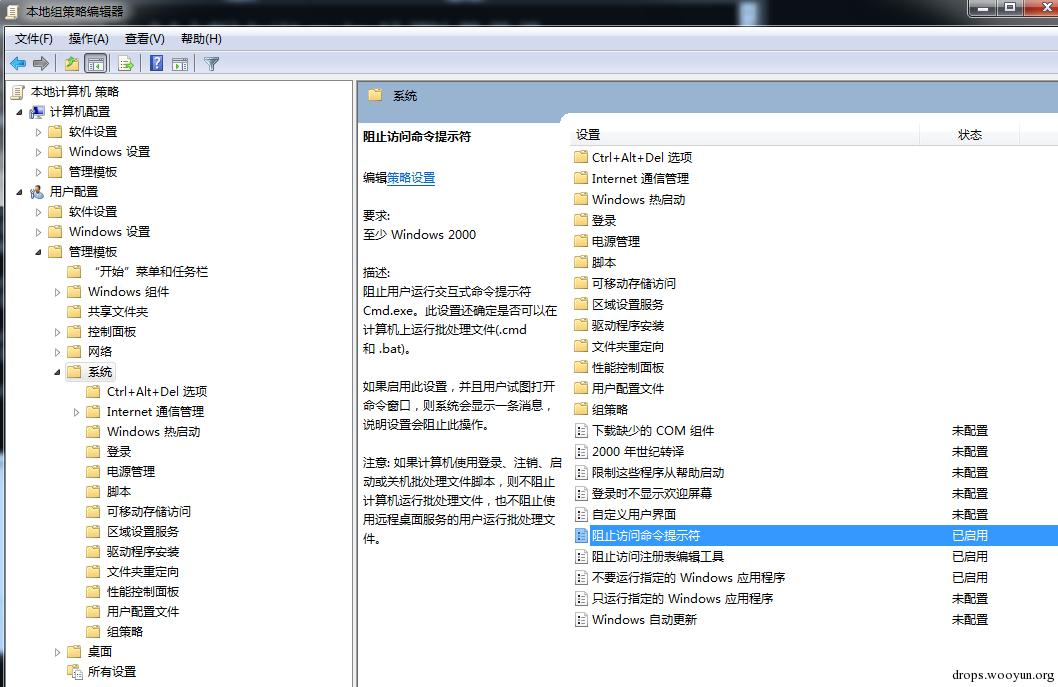Viewport: 1058px width, 687px height.
Task: Toggle the Show/Hide Console Tree icon
Action: tap(95, 62)
